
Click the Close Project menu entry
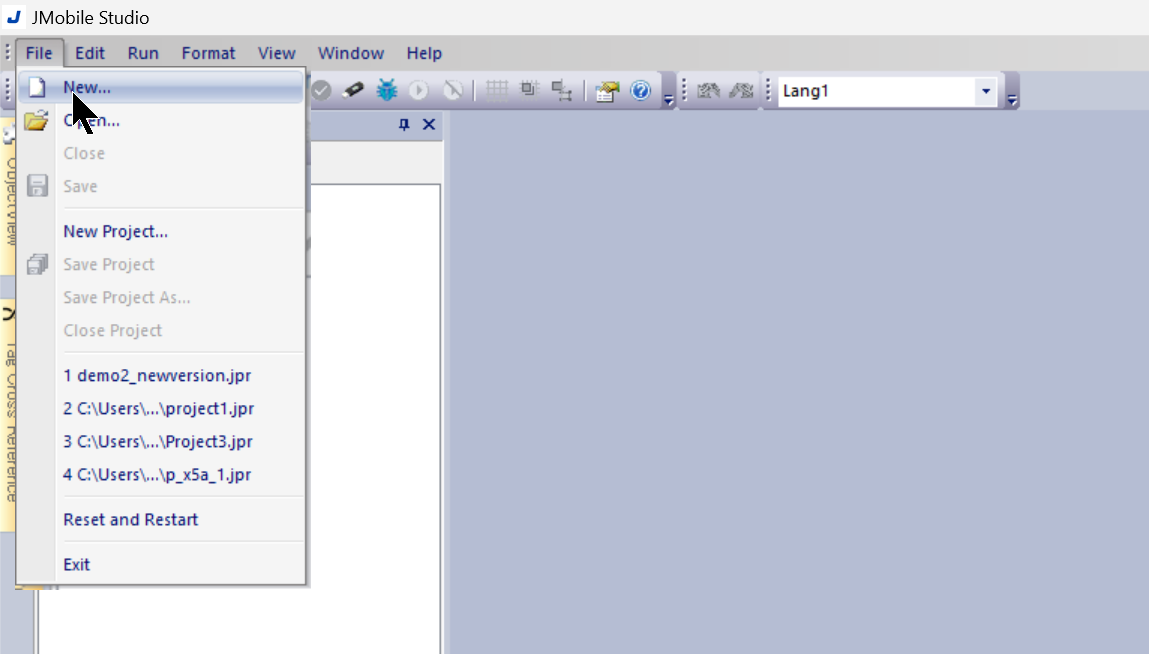click(161, 330)
